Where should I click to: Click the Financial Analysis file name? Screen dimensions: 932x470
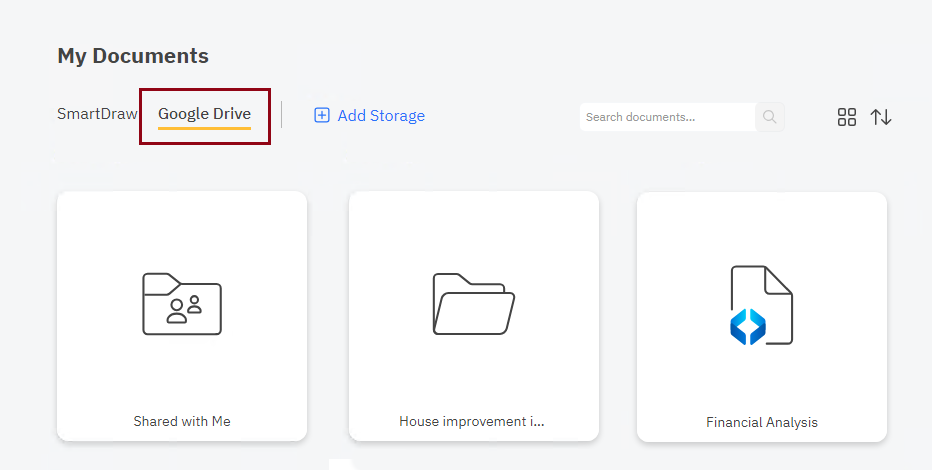762,422
